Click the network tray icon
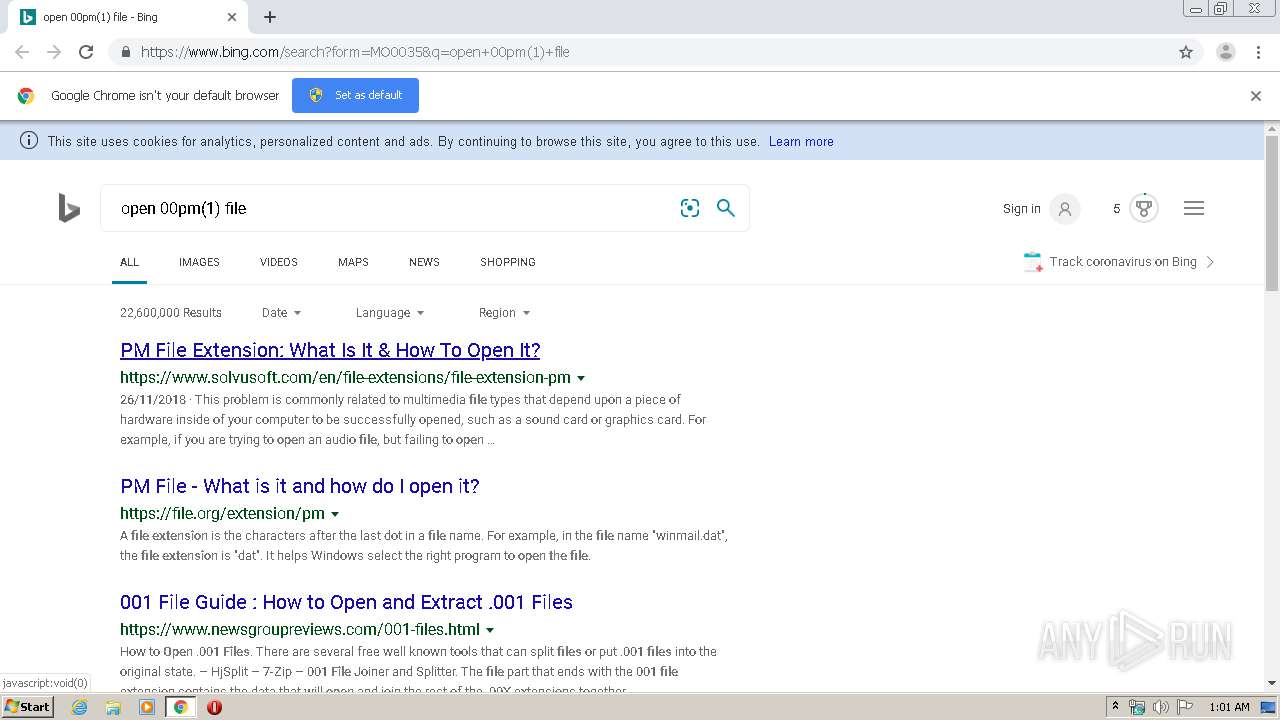 tap(1137, 707)
